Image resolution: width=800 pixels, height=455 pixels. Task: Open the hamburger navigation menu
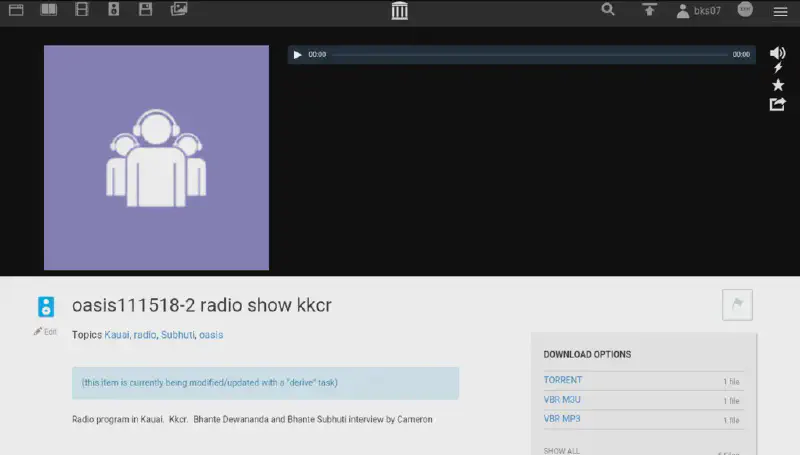(780, 11)
